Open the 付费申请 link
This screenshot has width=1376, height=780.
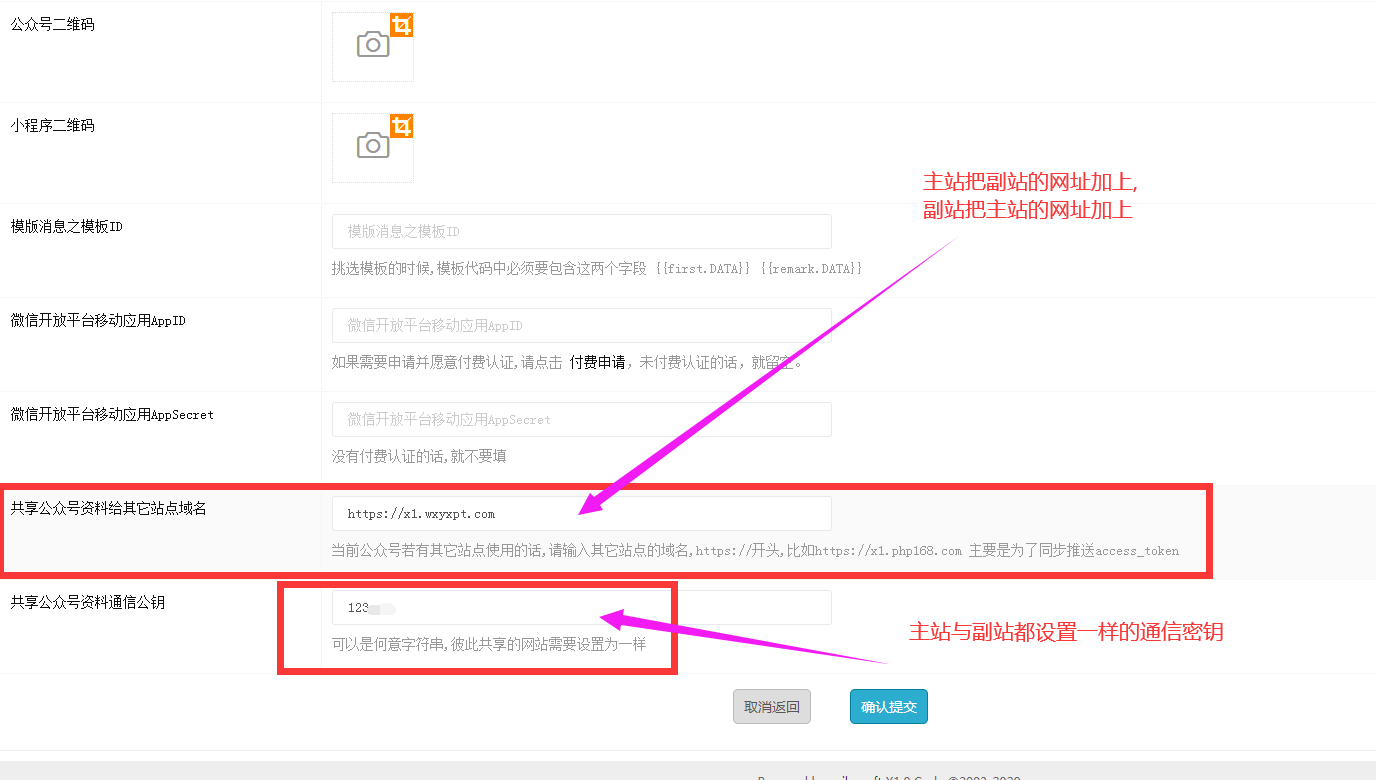[597, 363]
